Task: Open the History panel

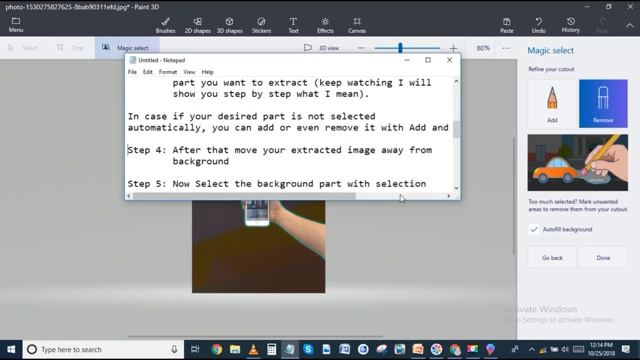Action: (570, 25)
